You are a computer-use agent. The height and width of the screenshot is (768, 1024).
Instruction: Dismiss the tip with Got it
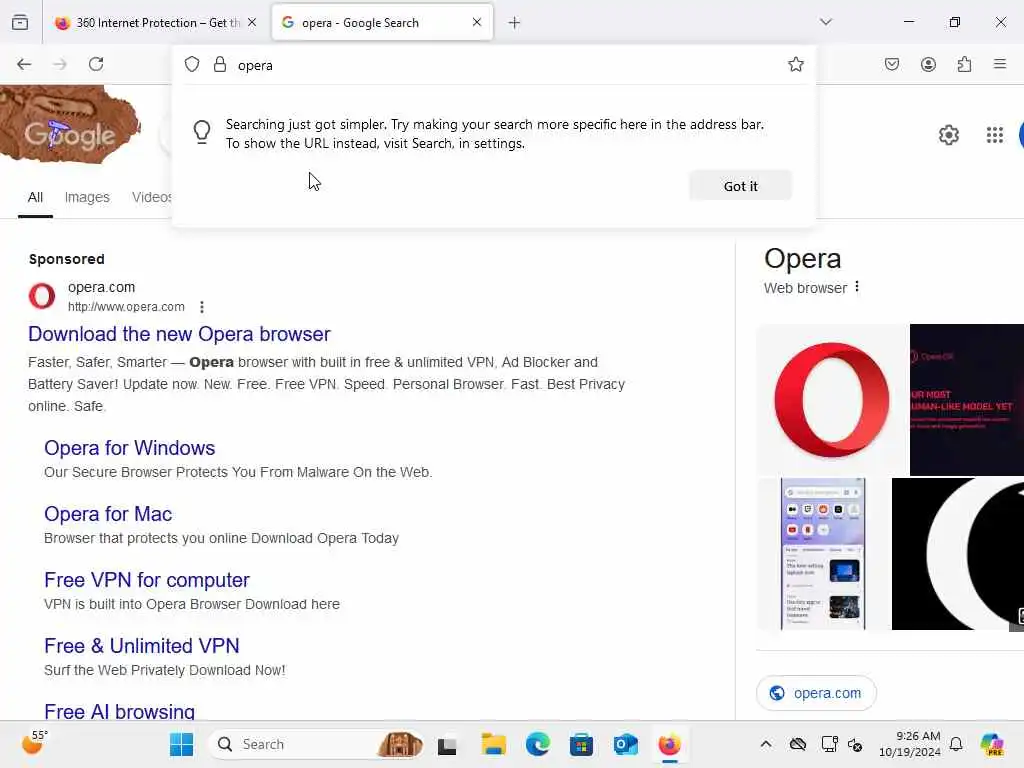[x=741, y=186]
